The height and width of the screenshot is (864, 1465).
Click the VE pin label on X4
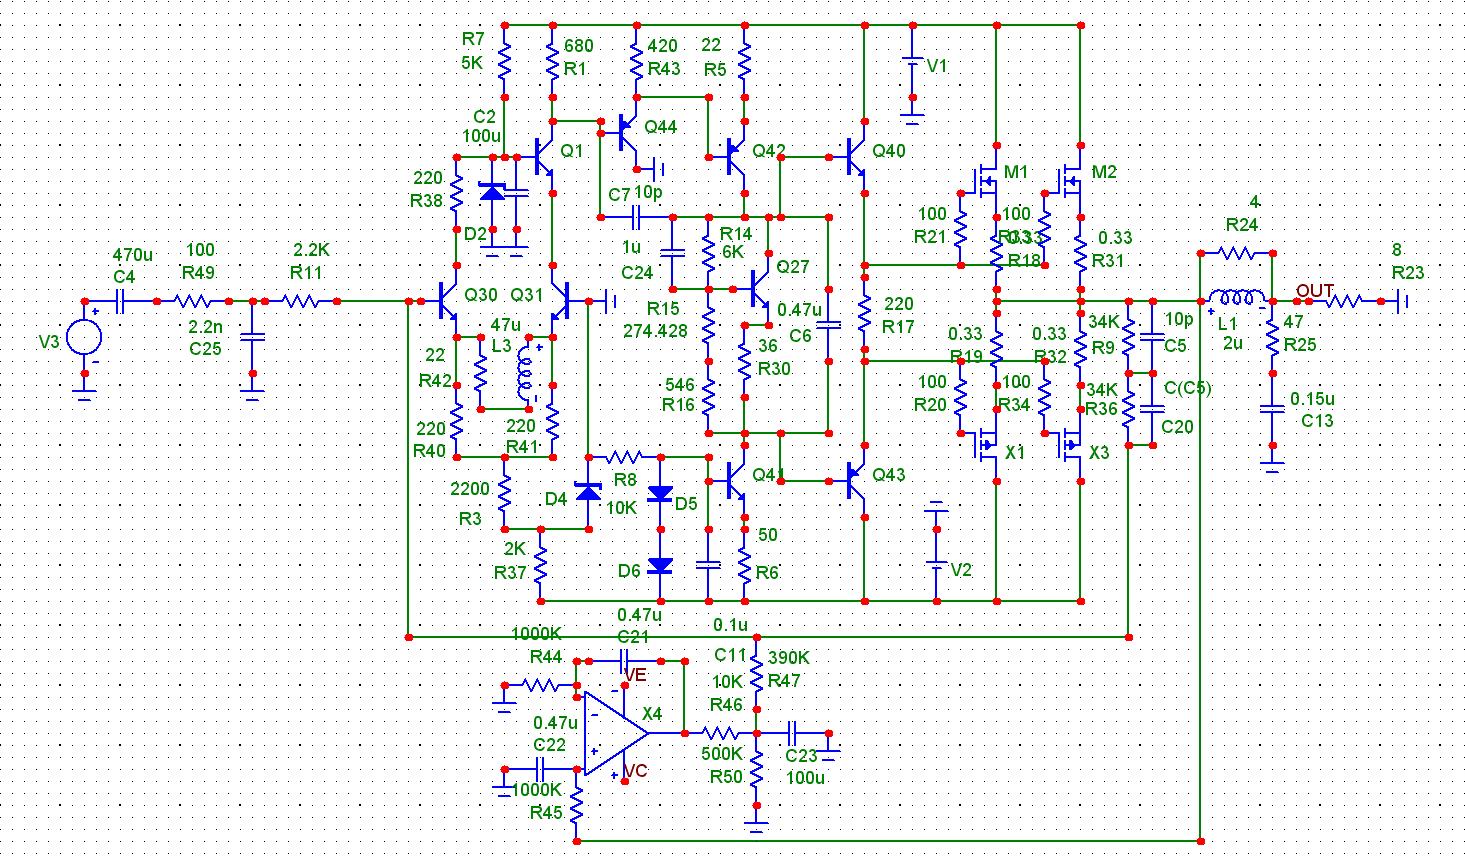coord(634,676)
